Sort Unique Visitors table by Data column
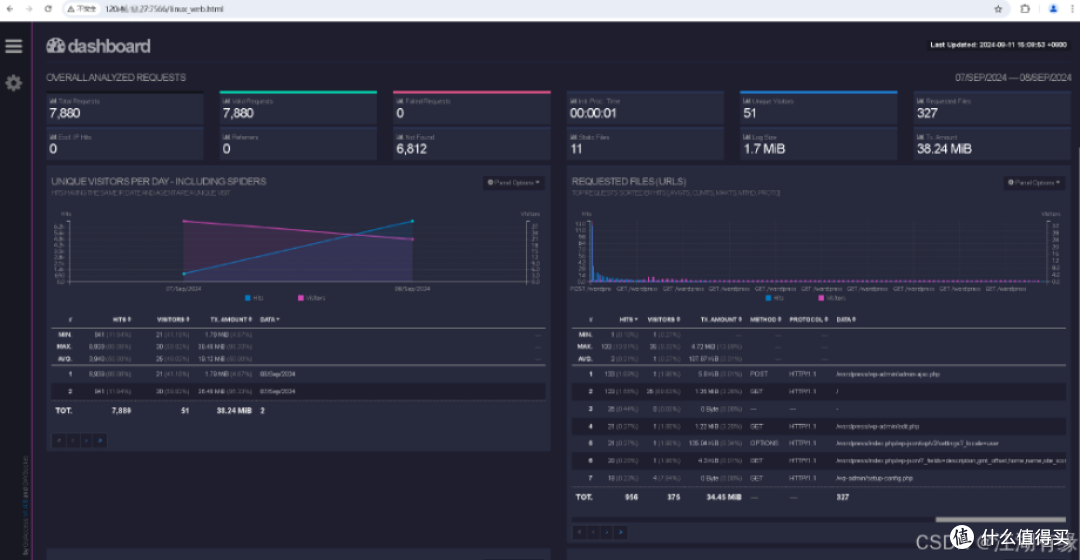This screenshot has width=1080, height=560. (x=270, y=320)
